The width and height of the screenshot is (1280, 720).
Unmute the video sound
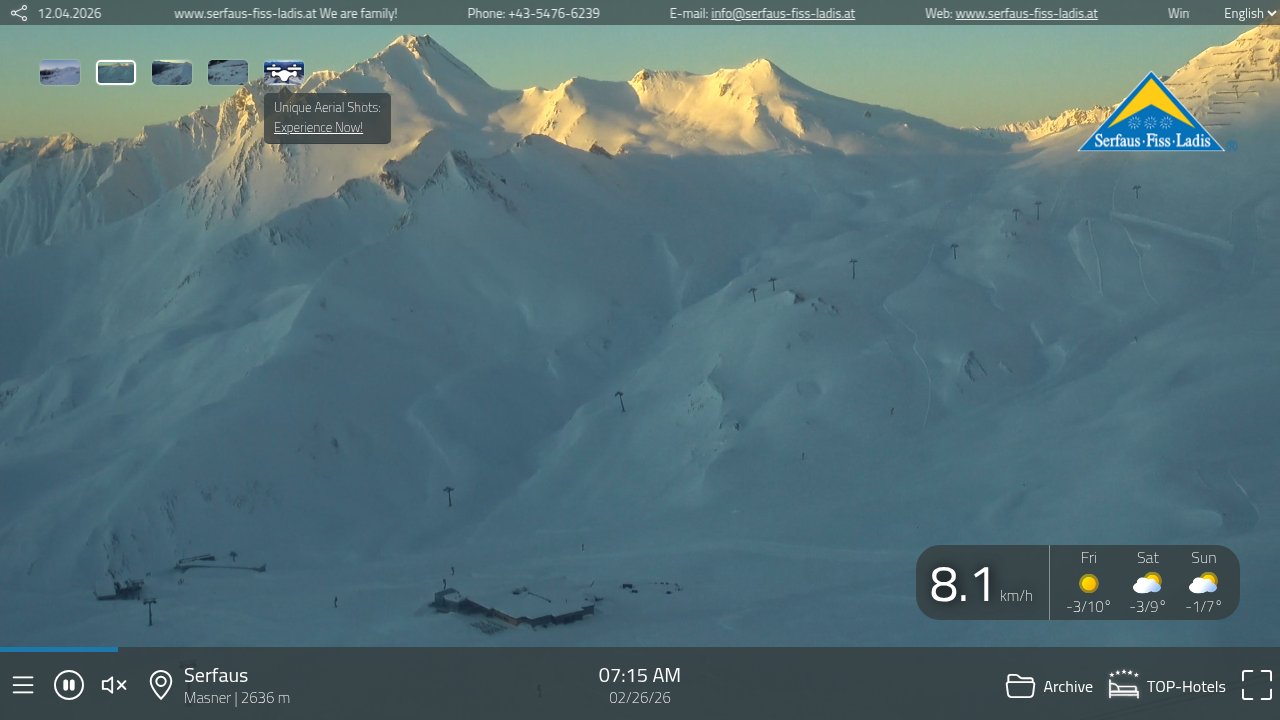tap(114, 685)
